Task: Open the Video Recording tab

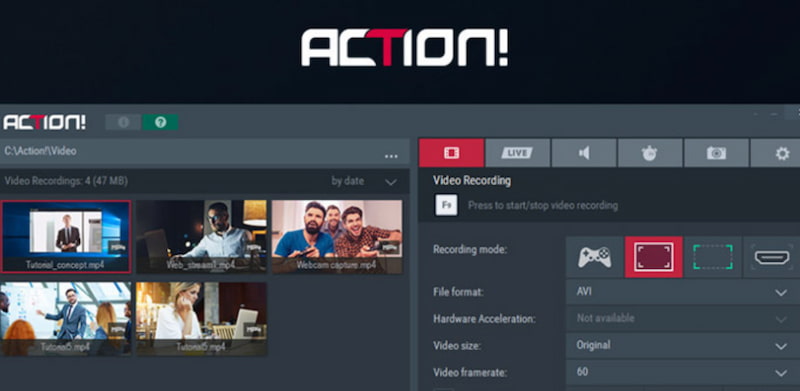Action: pos(451,153)
